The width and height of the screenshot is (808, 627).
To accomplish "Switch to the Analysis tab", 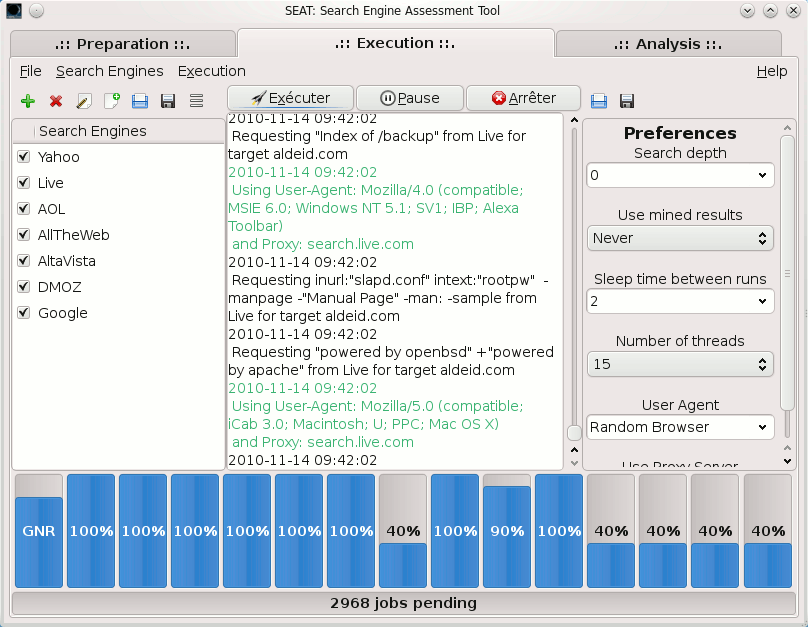I will tap(668, 44).
